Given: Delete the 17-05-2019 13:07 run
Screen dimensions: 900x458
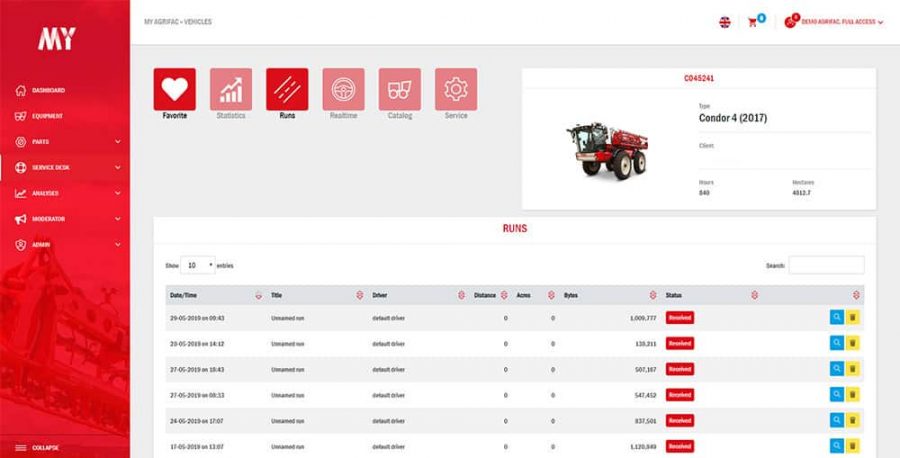Looking at the screenshot, I should [x=853, y=445].
